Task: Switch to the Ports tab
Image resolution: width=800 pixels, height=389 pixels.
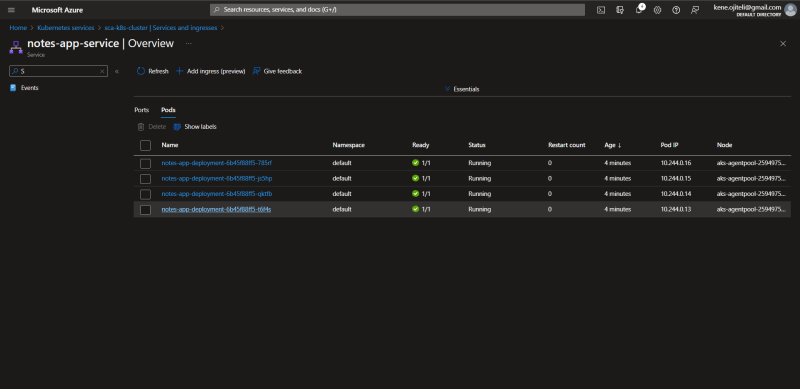Action: point(141,110)
